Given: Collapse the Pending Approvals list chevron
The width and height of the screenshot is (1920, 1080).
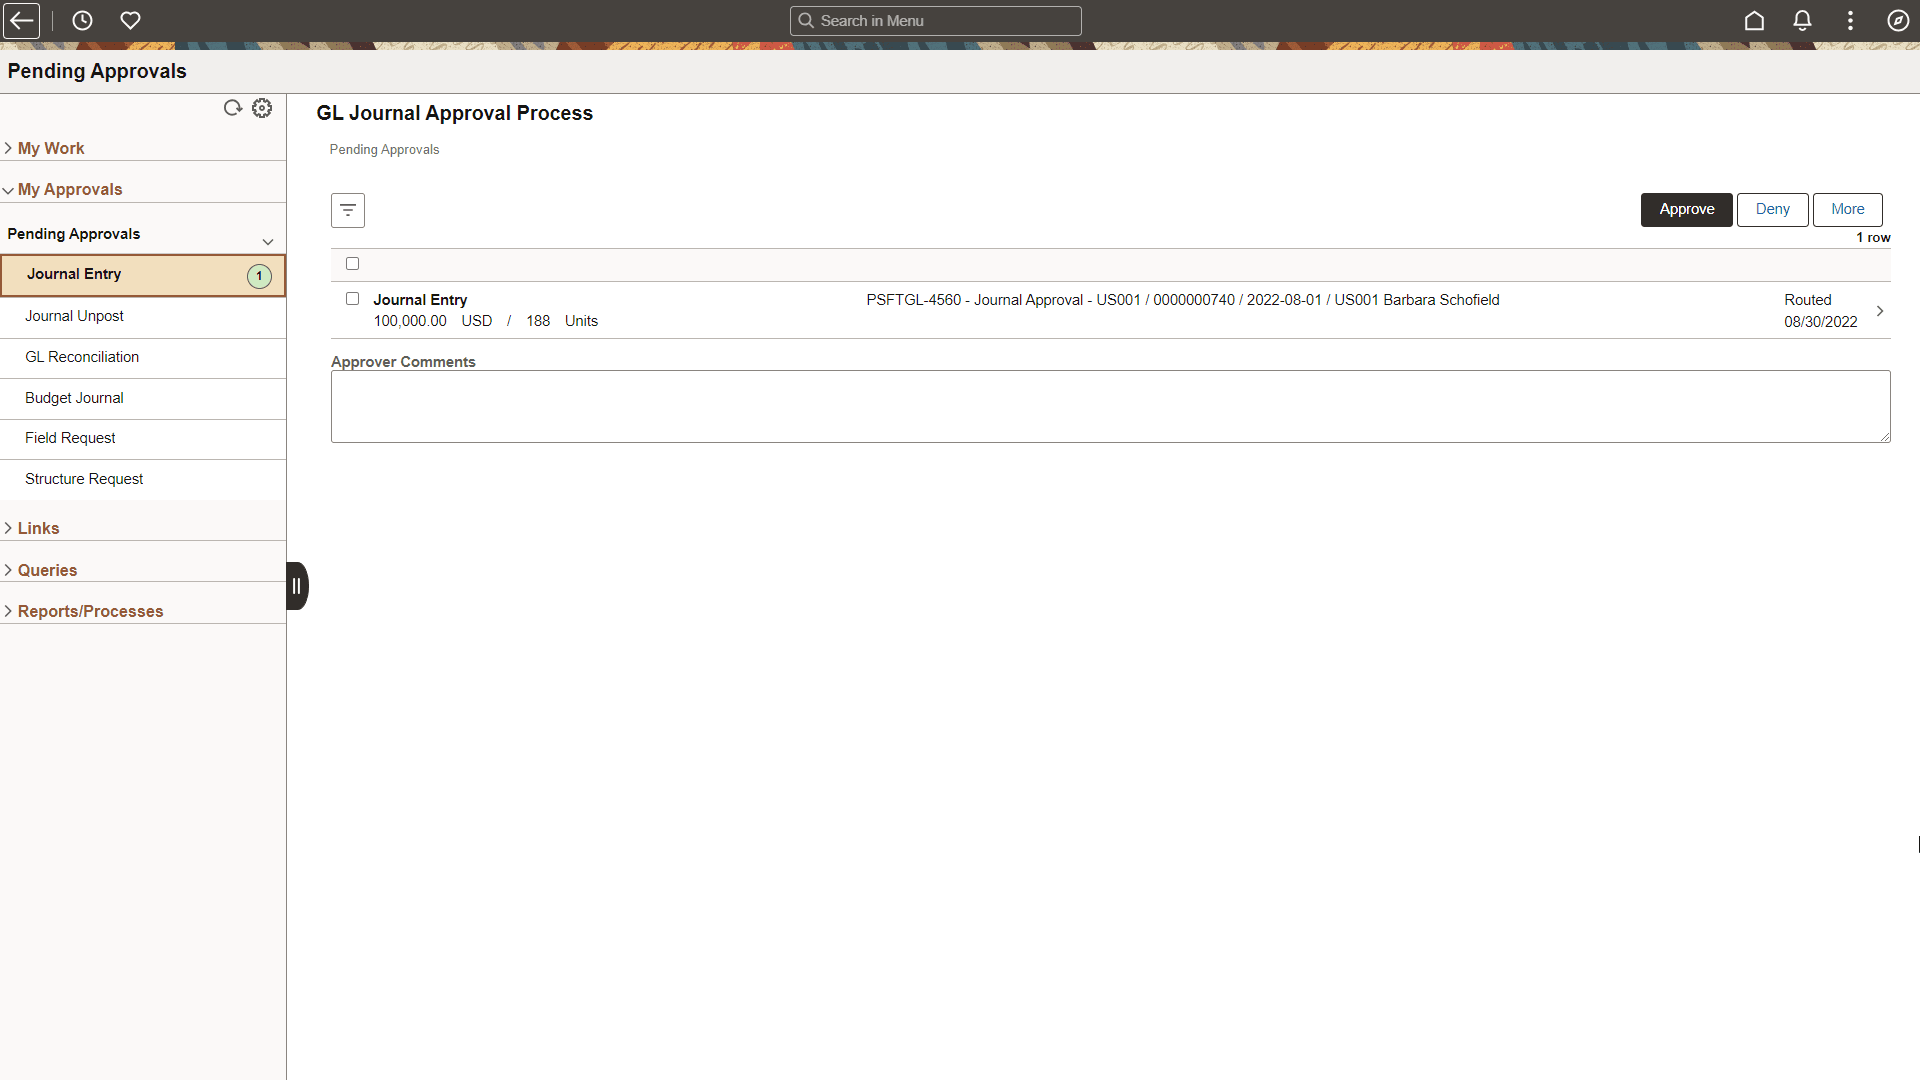Looking at the screenshot, I should (x=268, y=242).
